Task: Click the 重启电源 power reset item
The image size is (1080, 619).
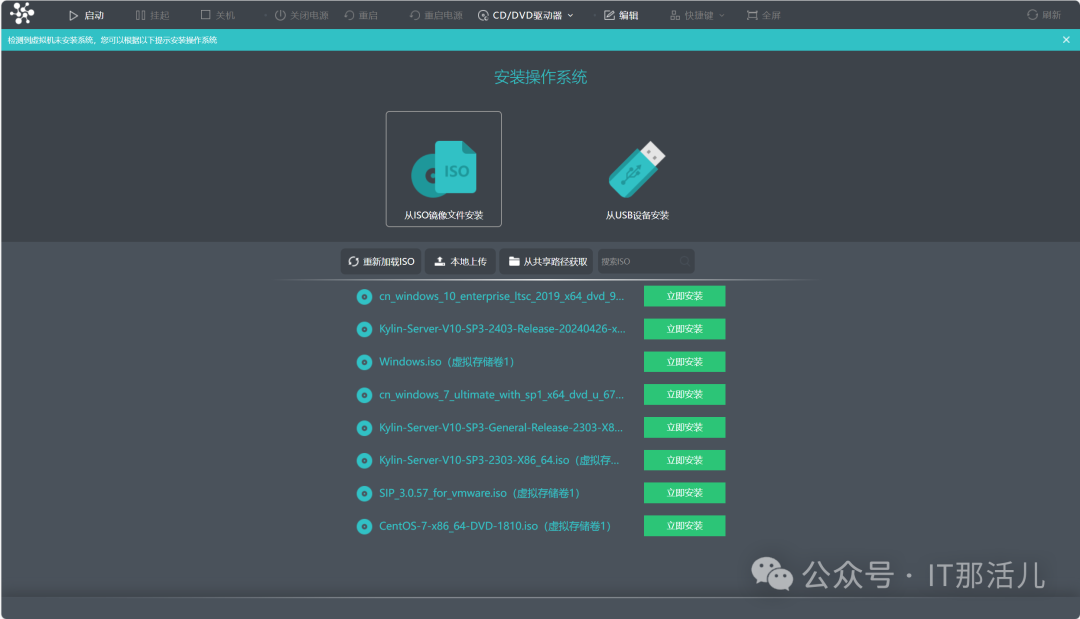Action: coord(436,15)
